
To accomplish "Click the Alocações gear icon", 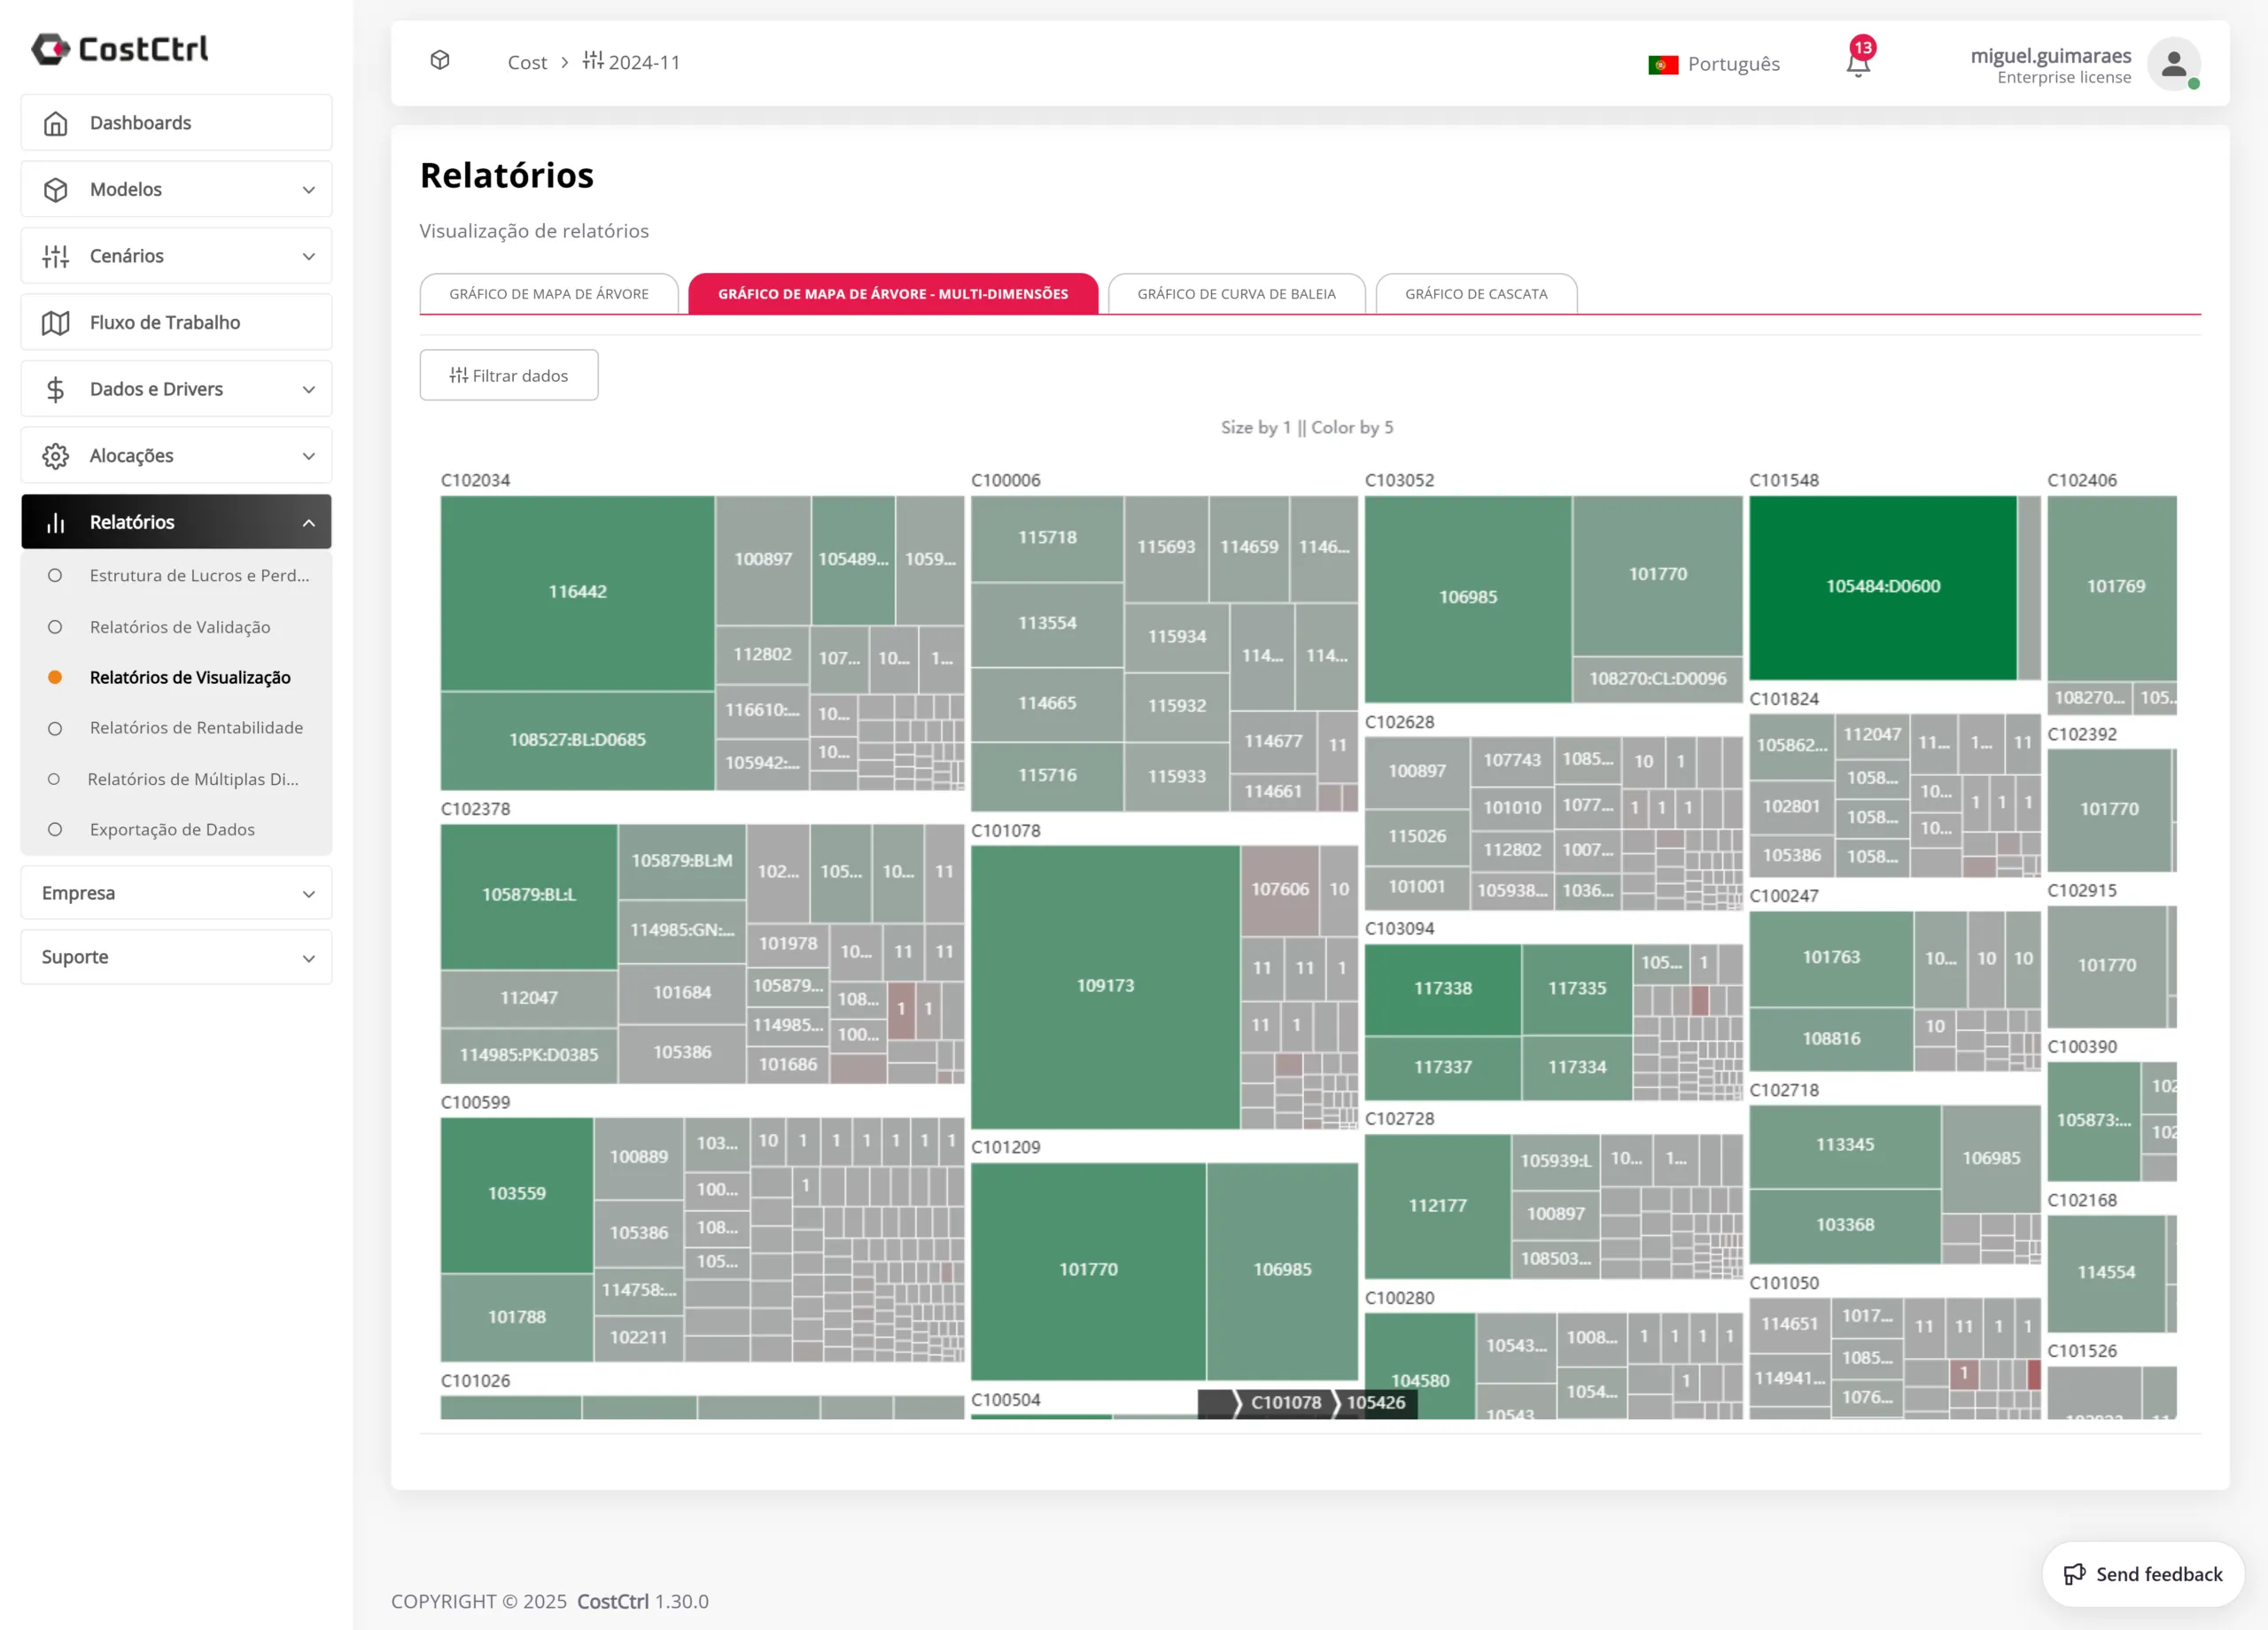I will pos(57,455).
